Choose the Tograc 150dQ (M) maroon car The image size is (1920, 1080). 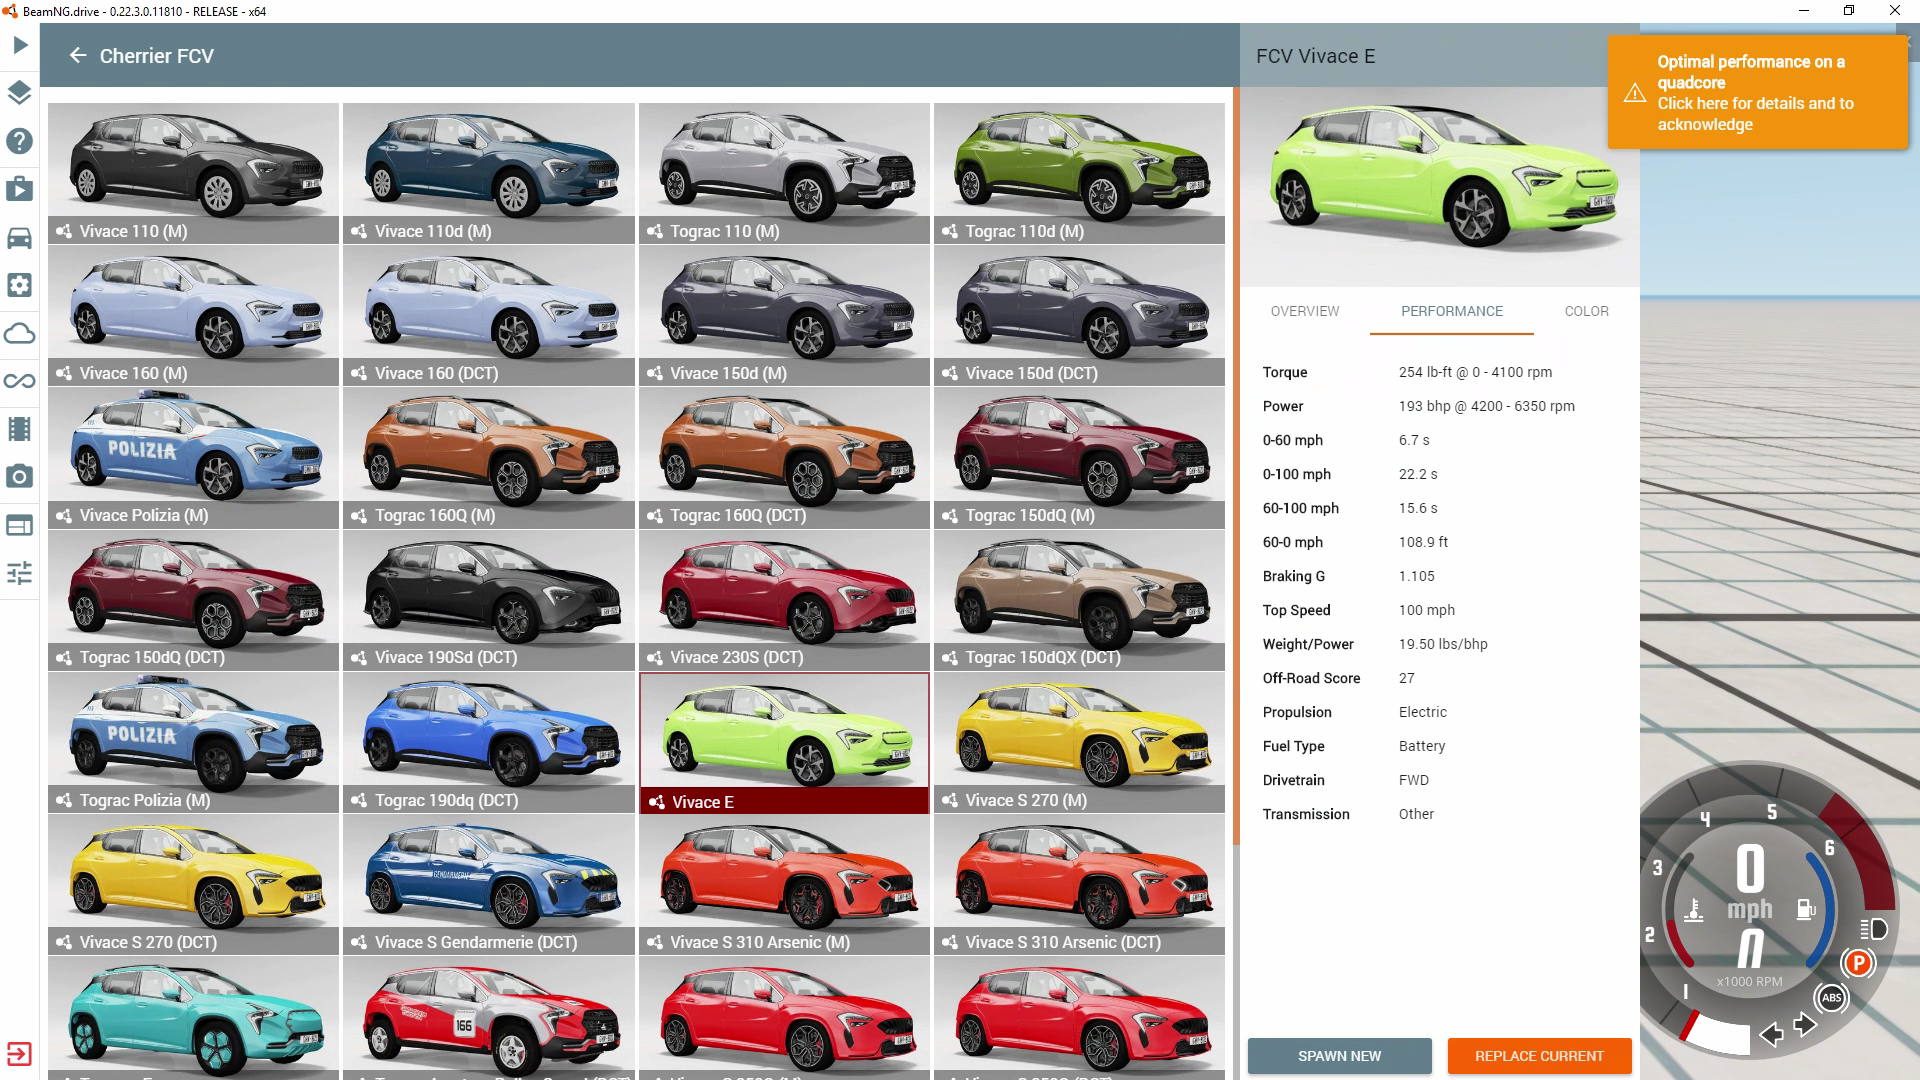coord(1079,457)
